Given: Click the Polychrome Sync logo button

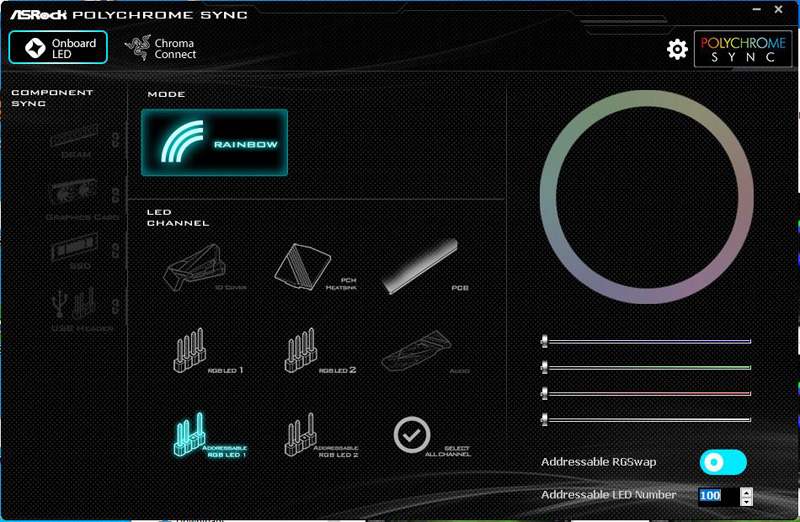Looking at the screenshot, I should point(743,49).
